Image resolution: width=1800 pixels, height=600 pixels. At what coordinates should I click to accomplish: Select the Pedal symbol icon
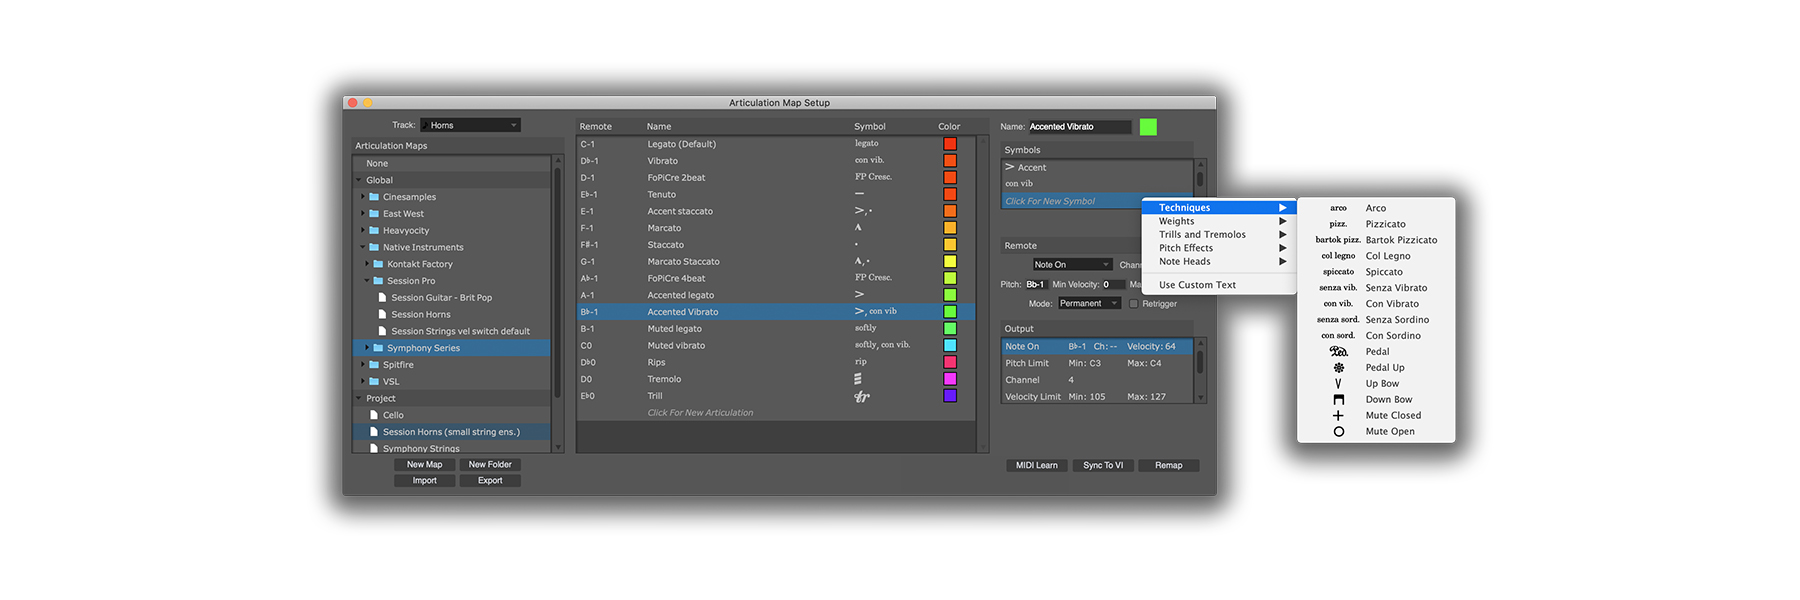coord(1338,352)
